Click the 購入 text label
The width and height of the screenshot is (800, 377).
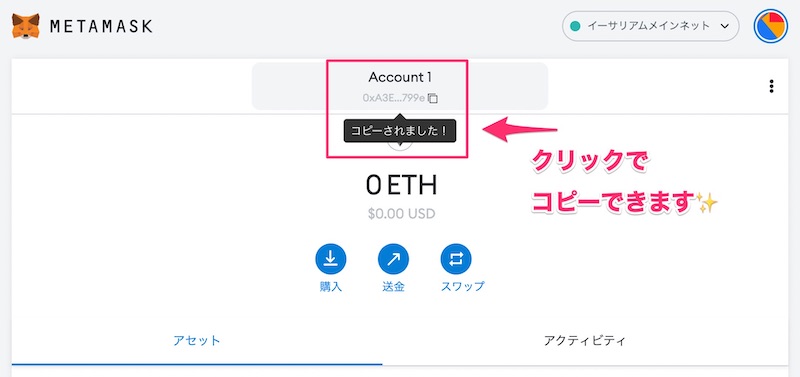331,286
